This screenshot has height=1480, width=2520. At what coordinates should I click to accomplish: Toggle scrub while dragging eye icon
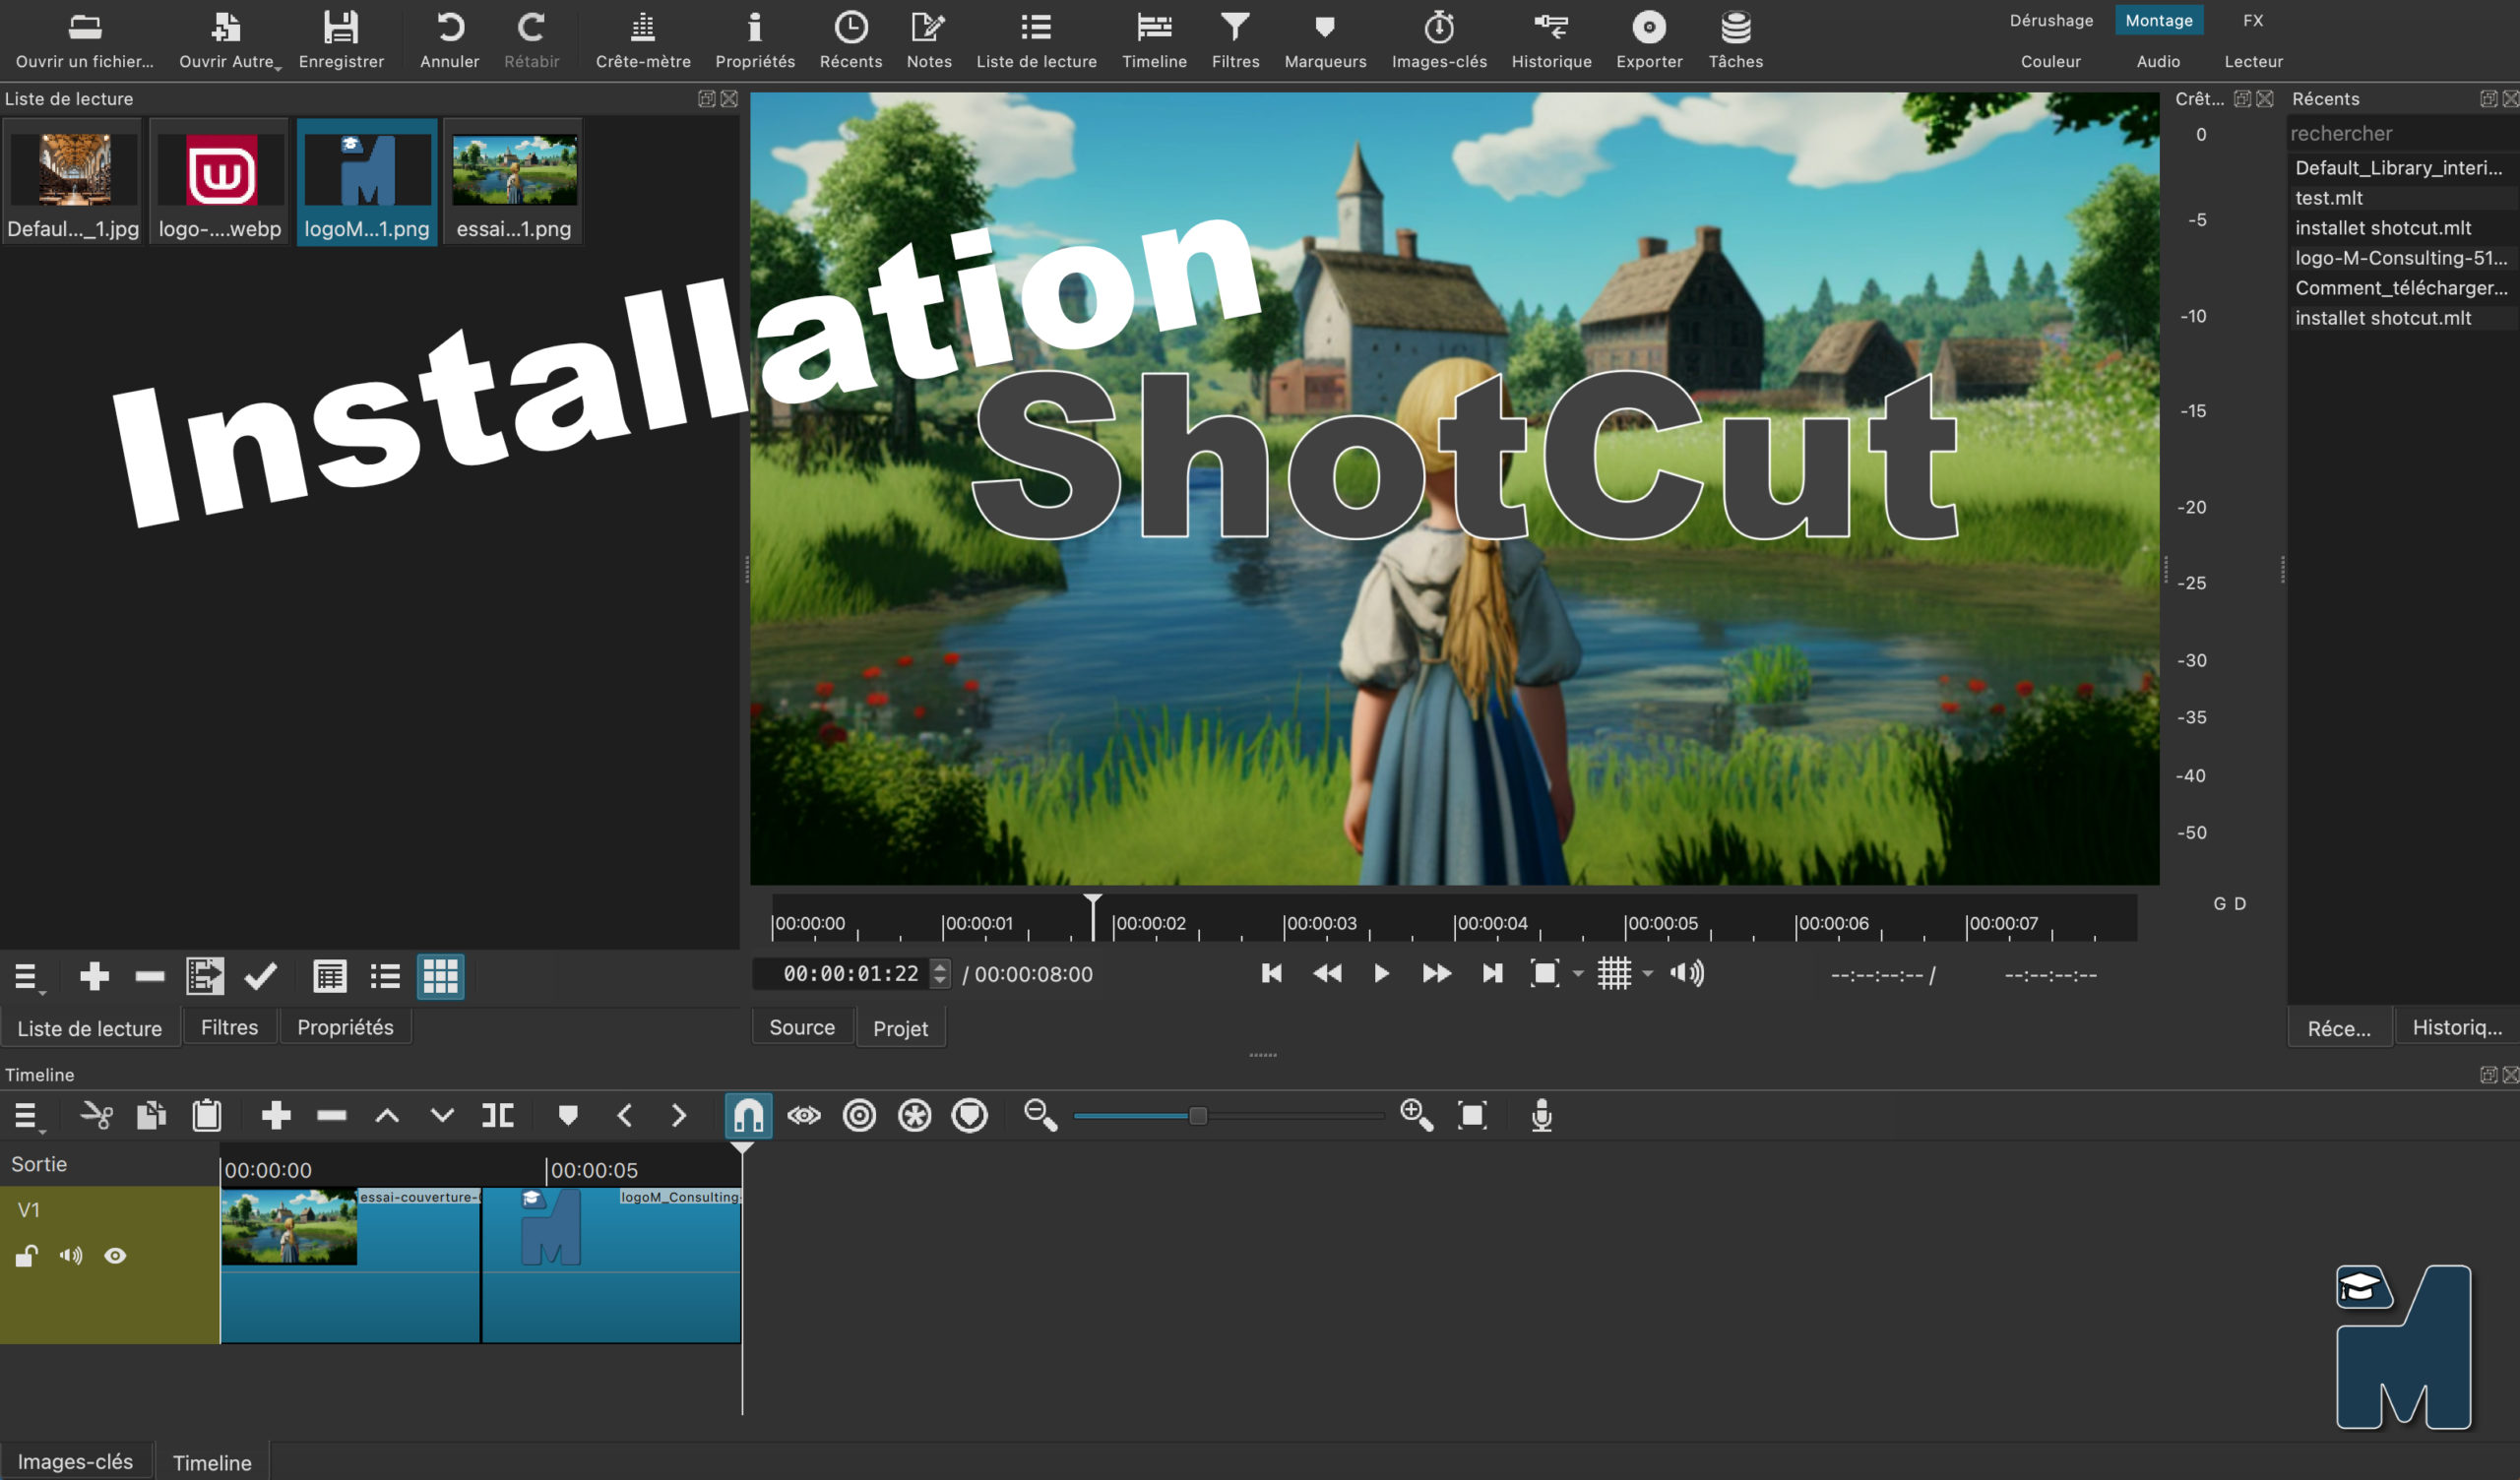(804, 1115)
